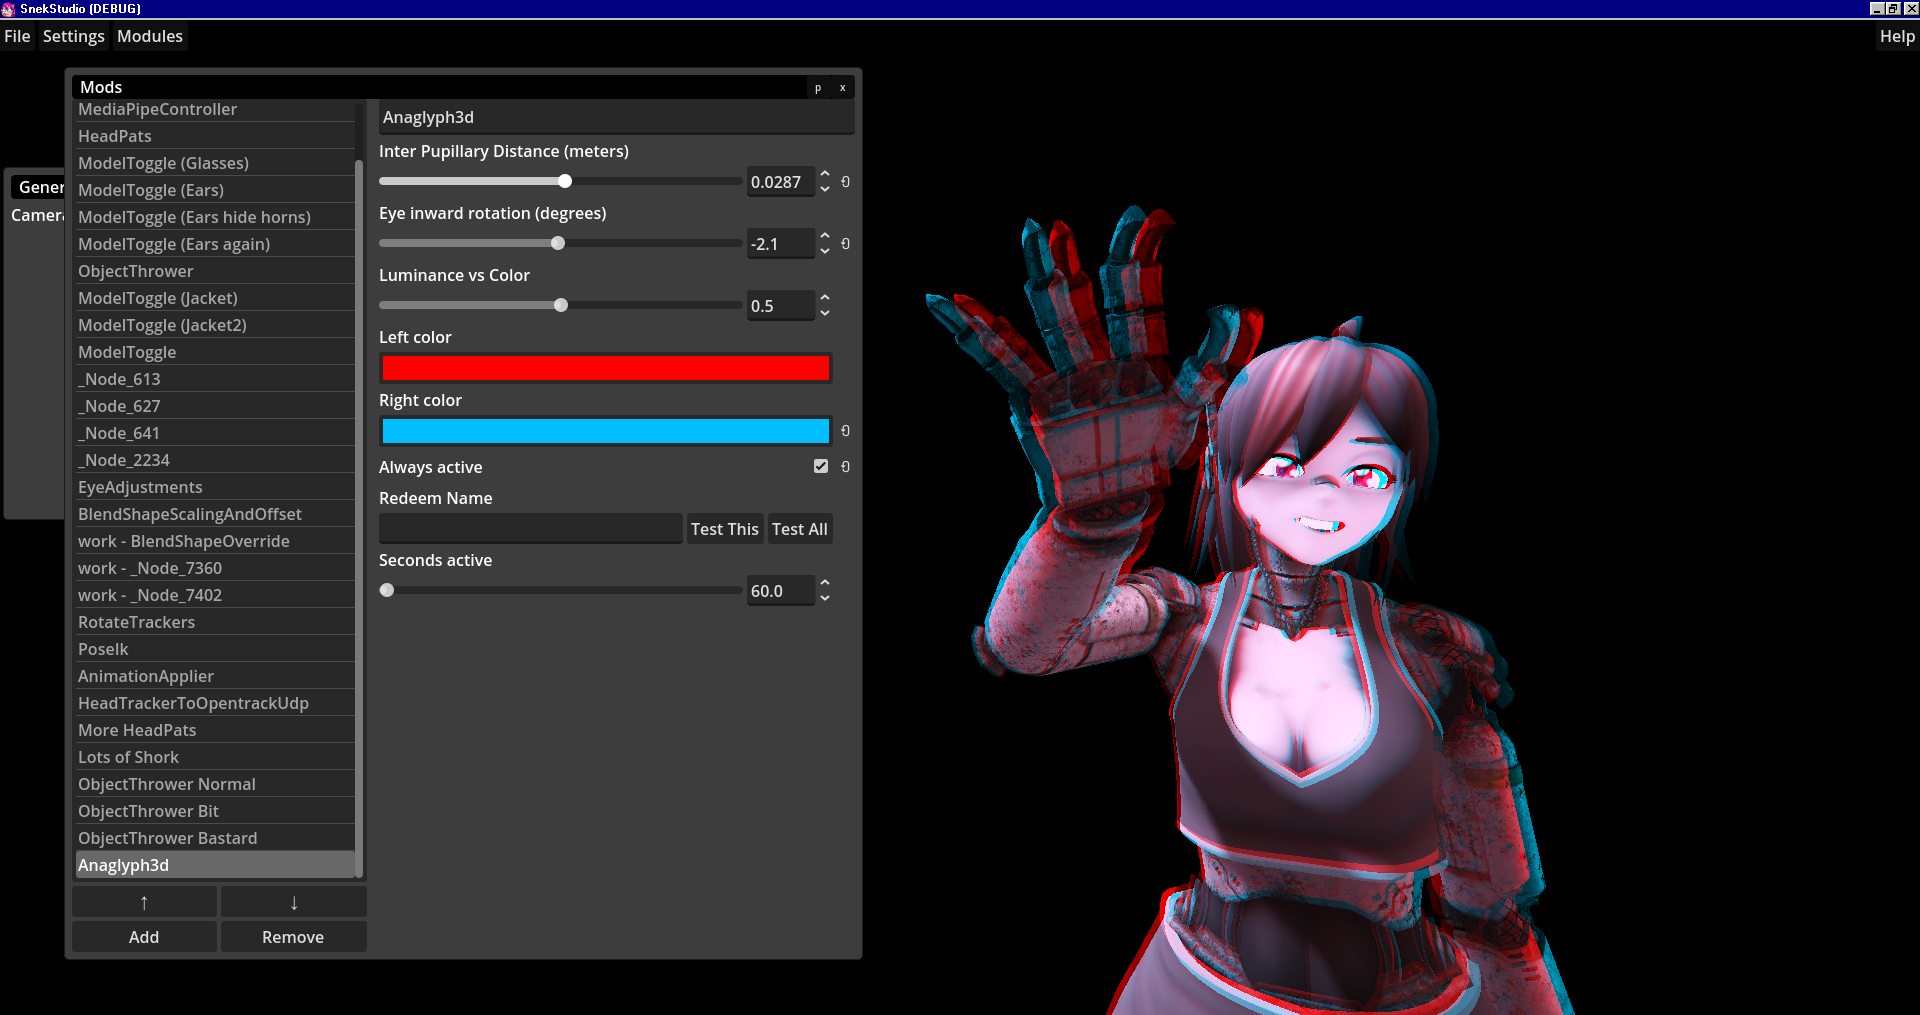Select EyeAdjustments in the mods list

(x=140, y=487)
